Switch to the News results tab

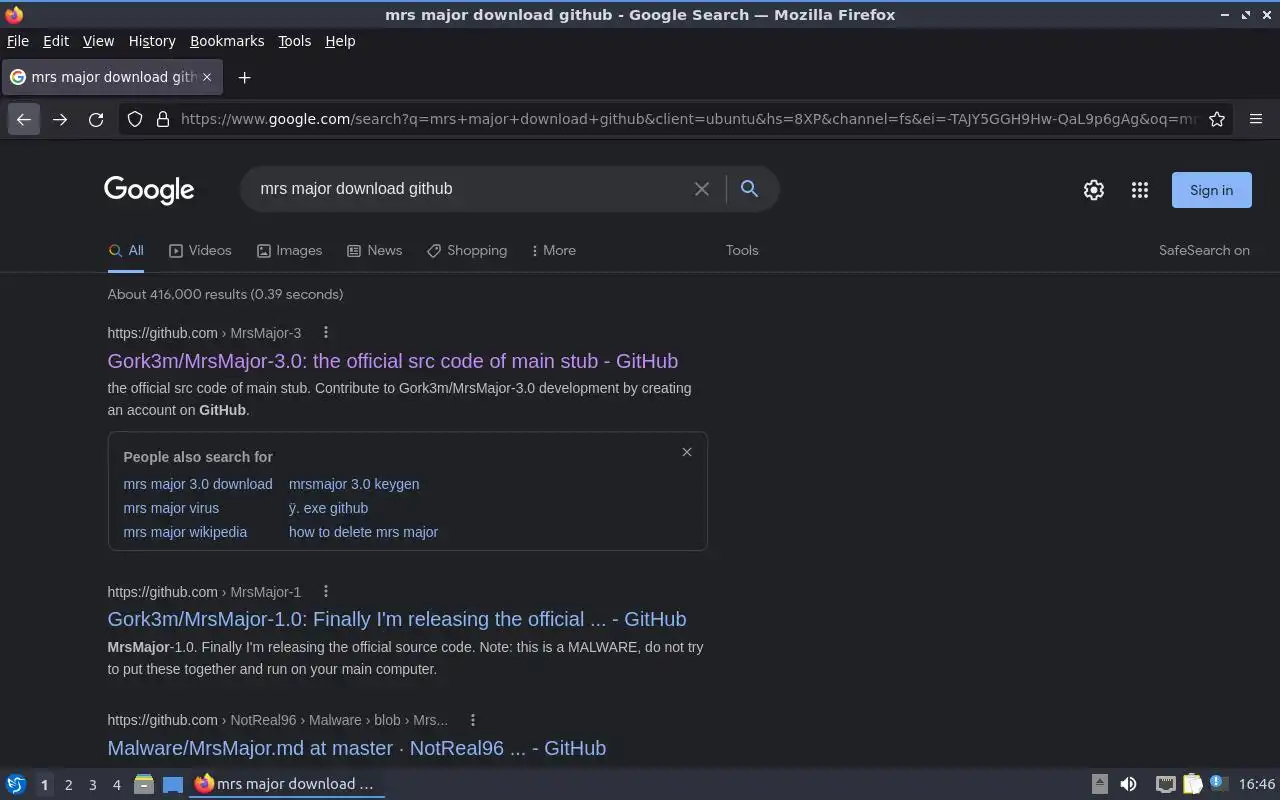[374, 250]
